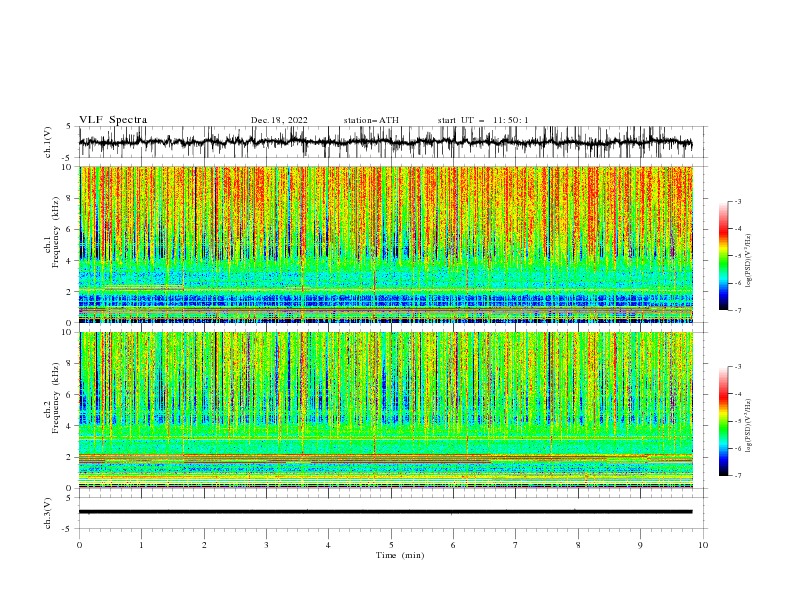Image resolution: width=792 pixels, height=612 pixels.
Task: Click the time axis tick label '1'
Action: click(x=141, y=545)
